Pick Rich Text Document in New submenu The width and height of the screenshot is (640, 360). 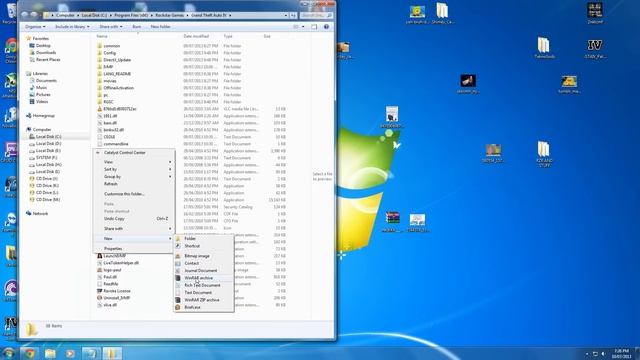pyautogui.click(x=203, y=285)
